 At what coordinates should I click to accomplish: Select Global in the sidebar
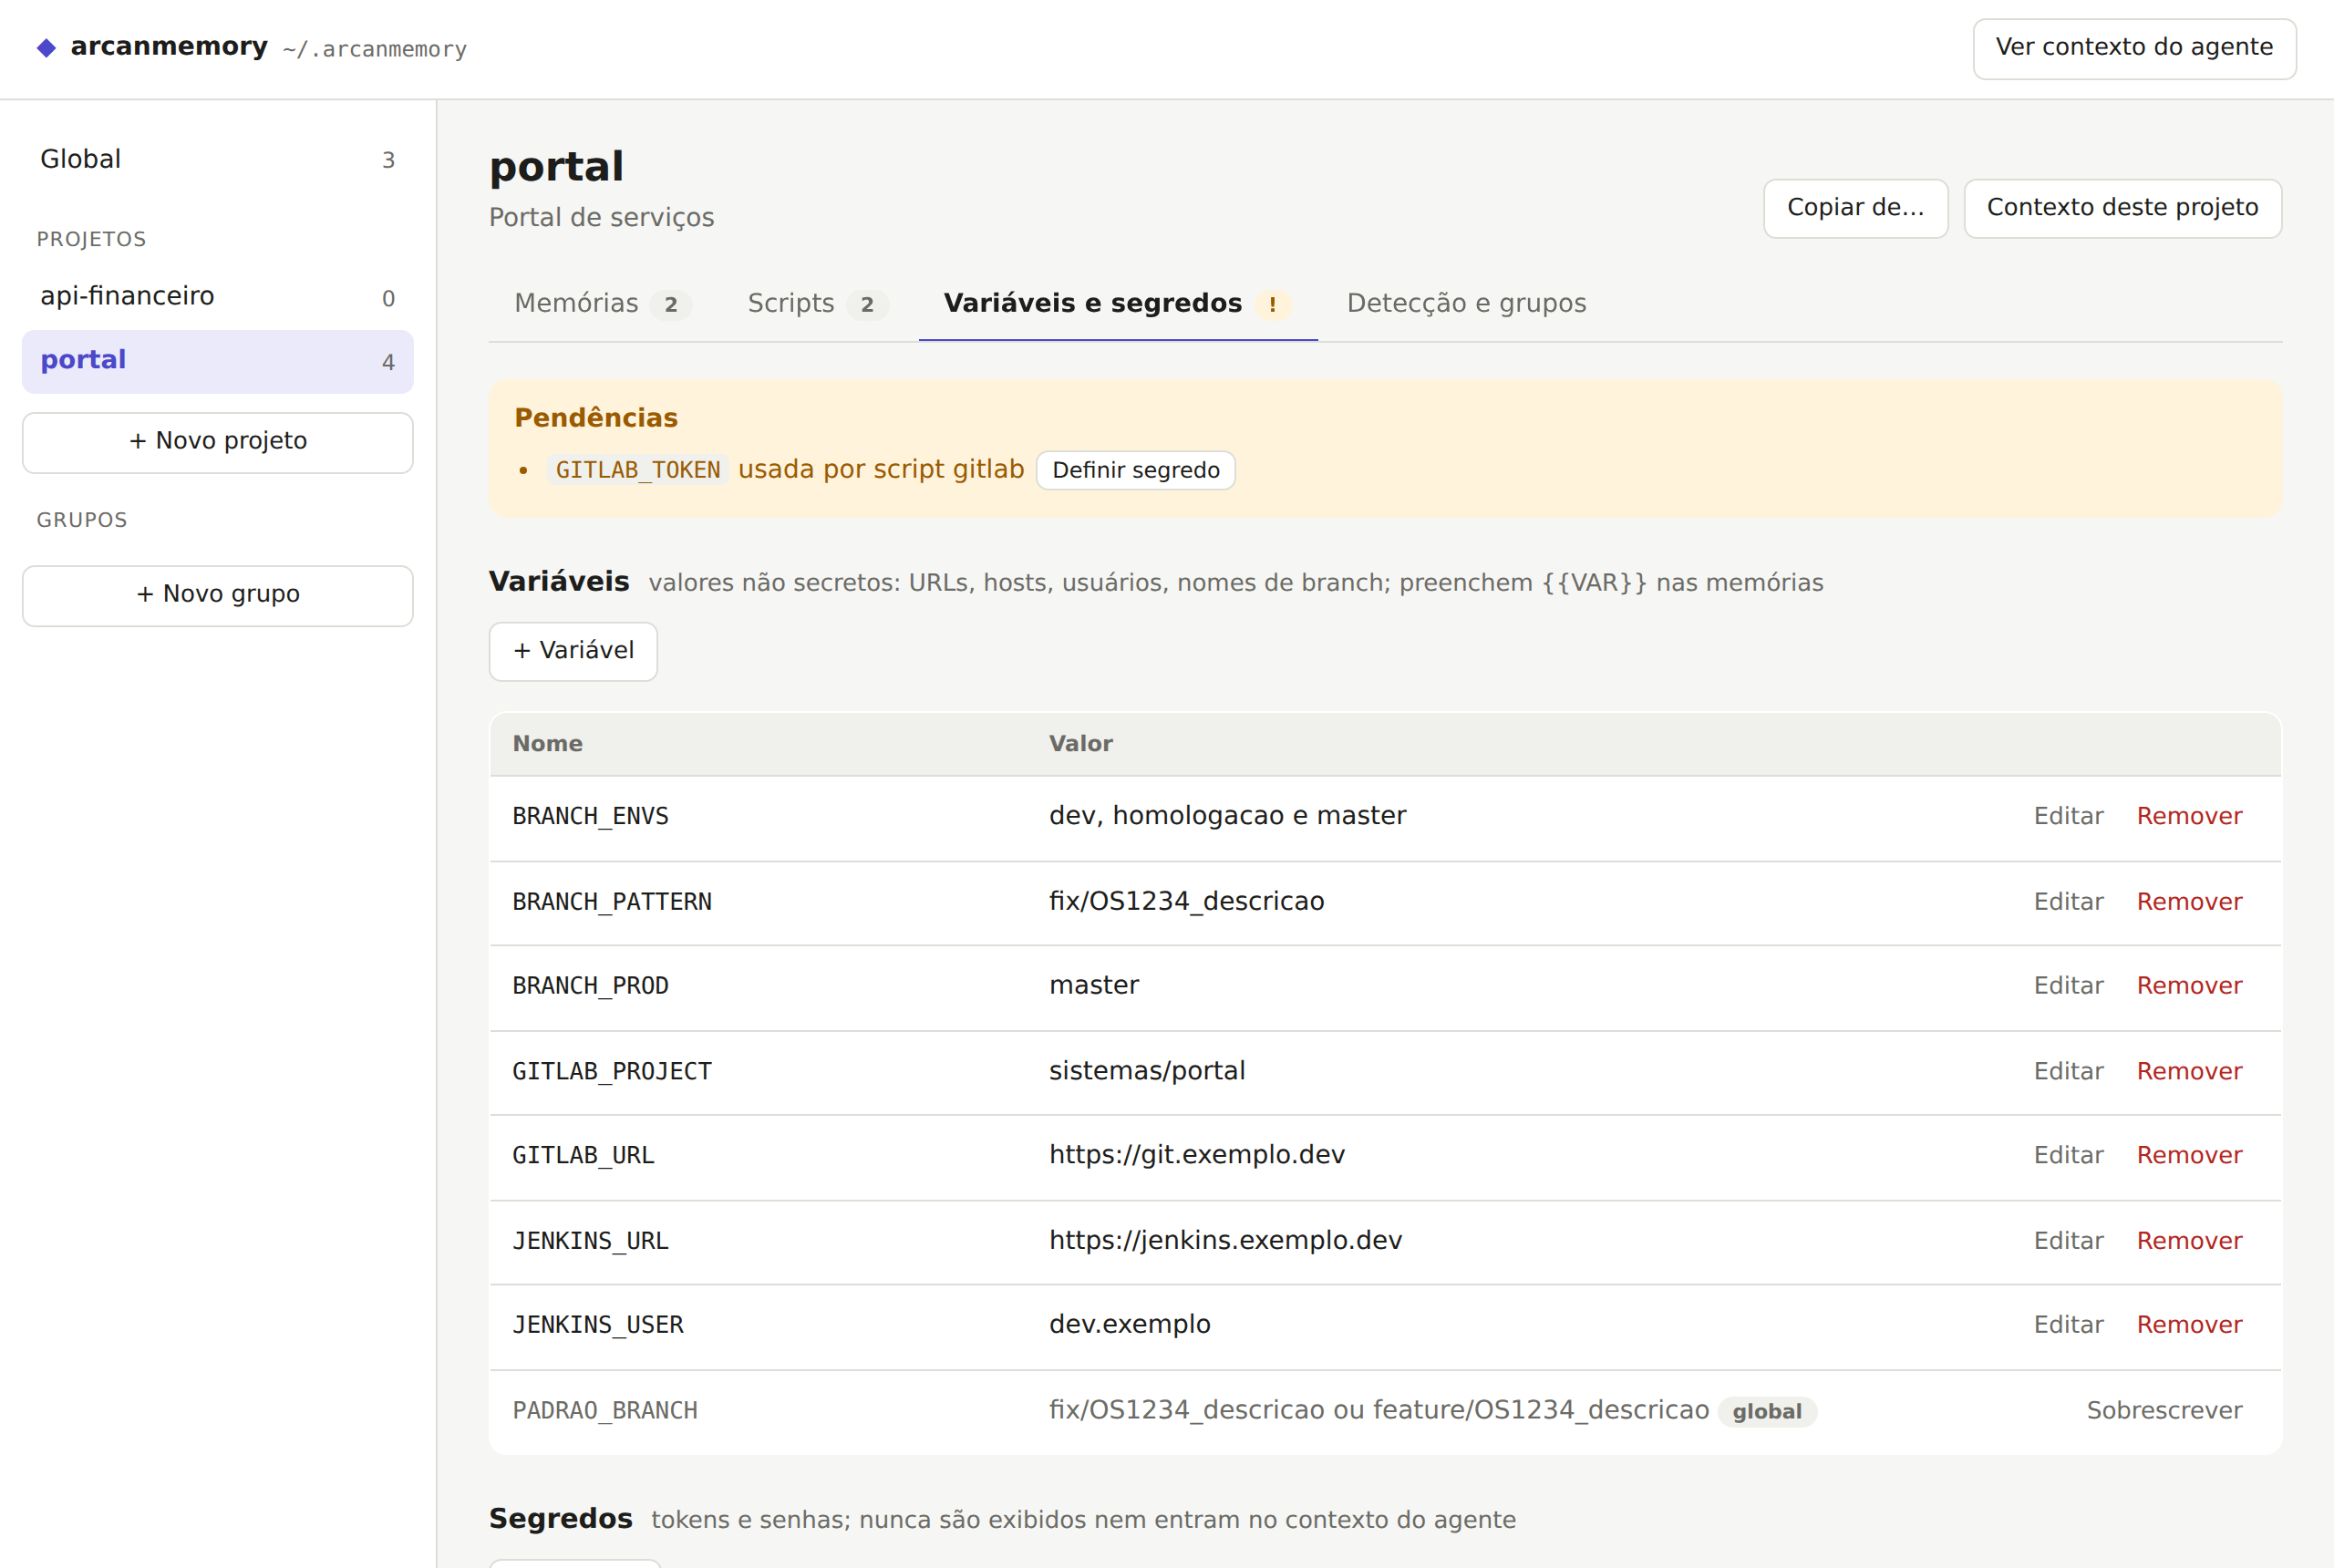(217, 159)
